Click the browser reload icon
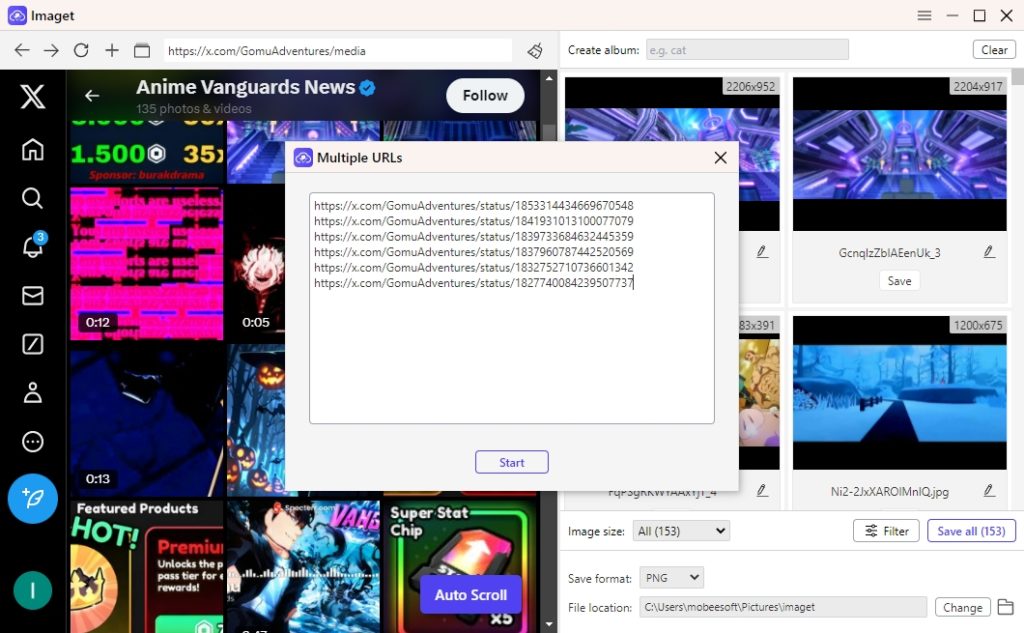This screenshot has width=1024, height=633. coord(81,50)
